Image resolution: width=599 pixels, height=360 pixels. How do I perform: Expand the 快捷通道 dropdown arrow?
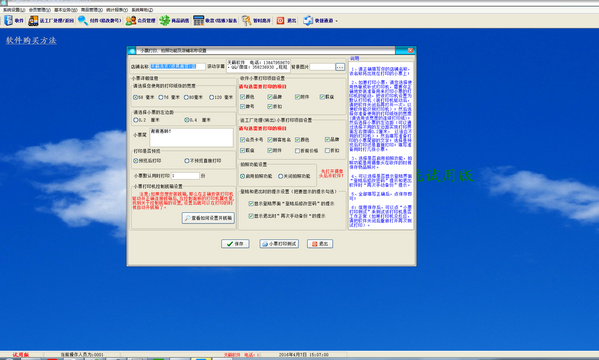coord(337,21)
